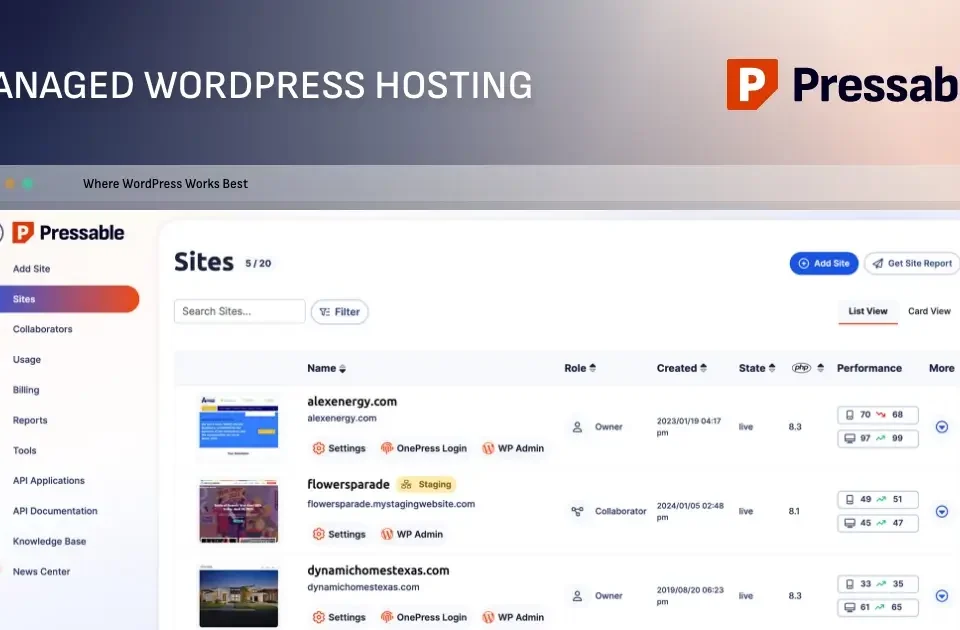Click the Search Sites input field
Screen dimensions: 960x630
tap(239, 312)
